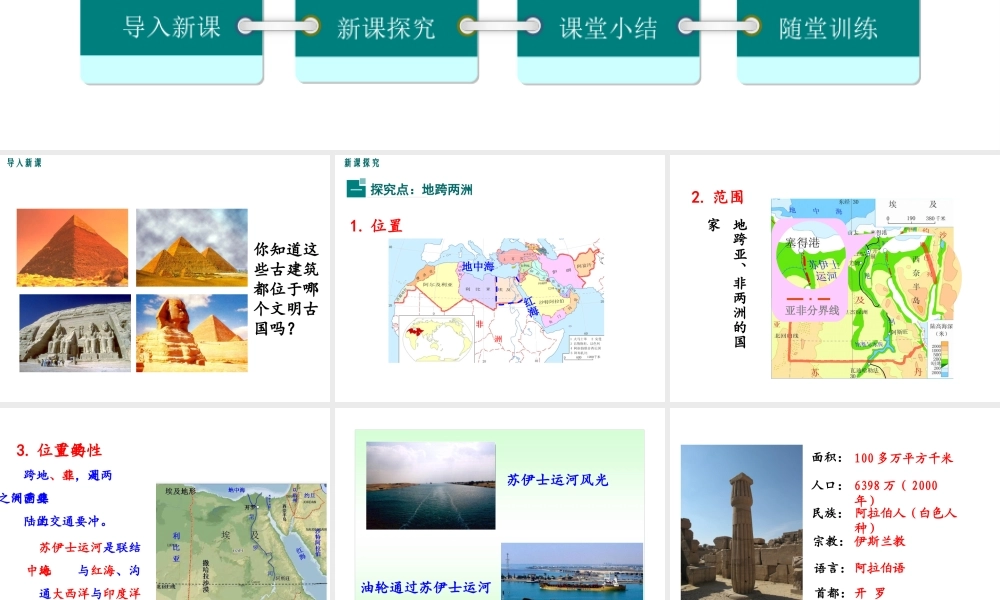Click the 宗教： label
Screen dimensions: 1000x600
tap(828, 541)
